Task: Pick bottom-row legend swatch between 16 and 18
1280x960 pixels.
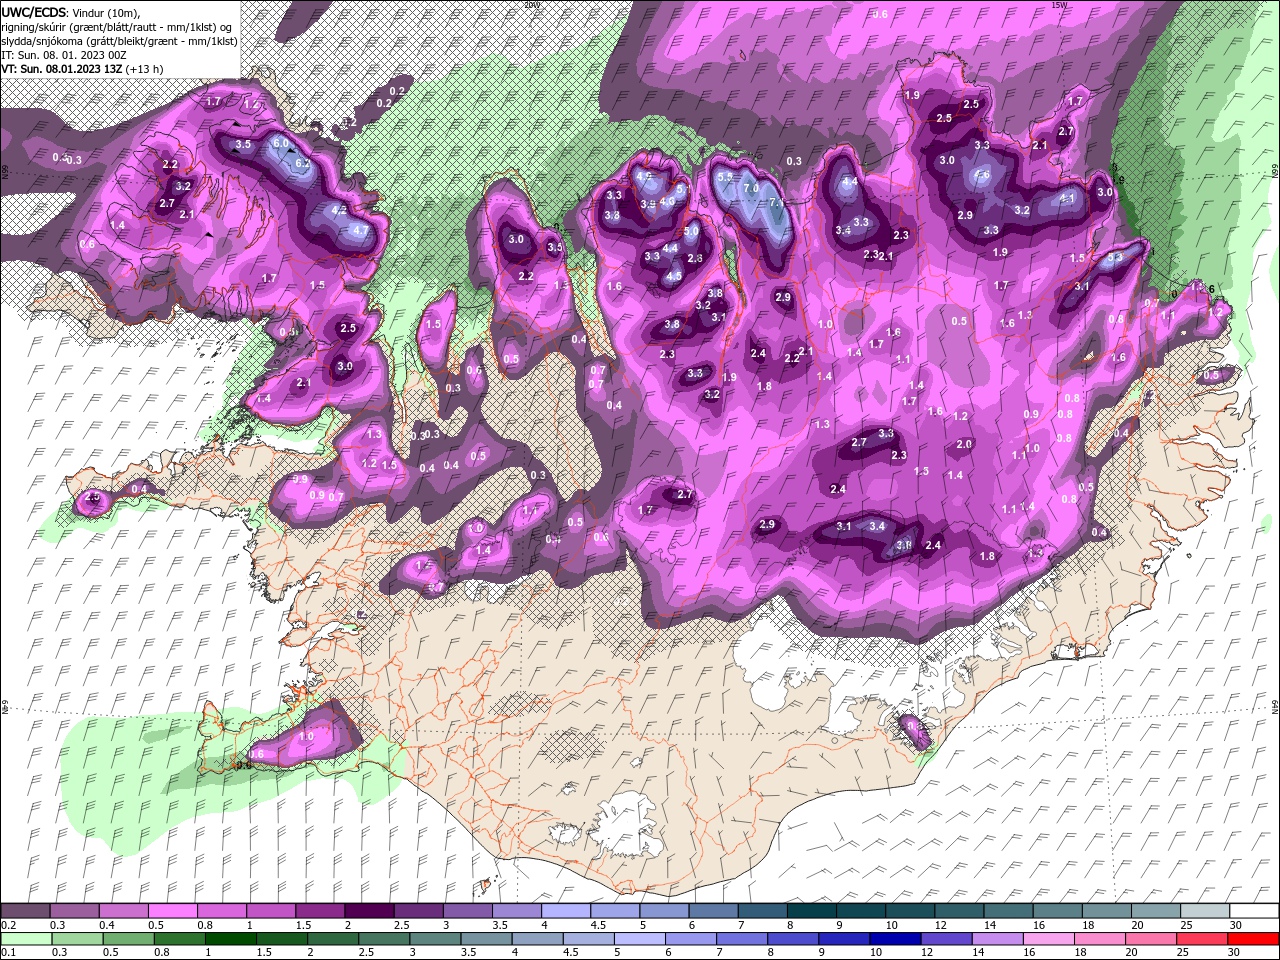Action: pos(1048,939)
